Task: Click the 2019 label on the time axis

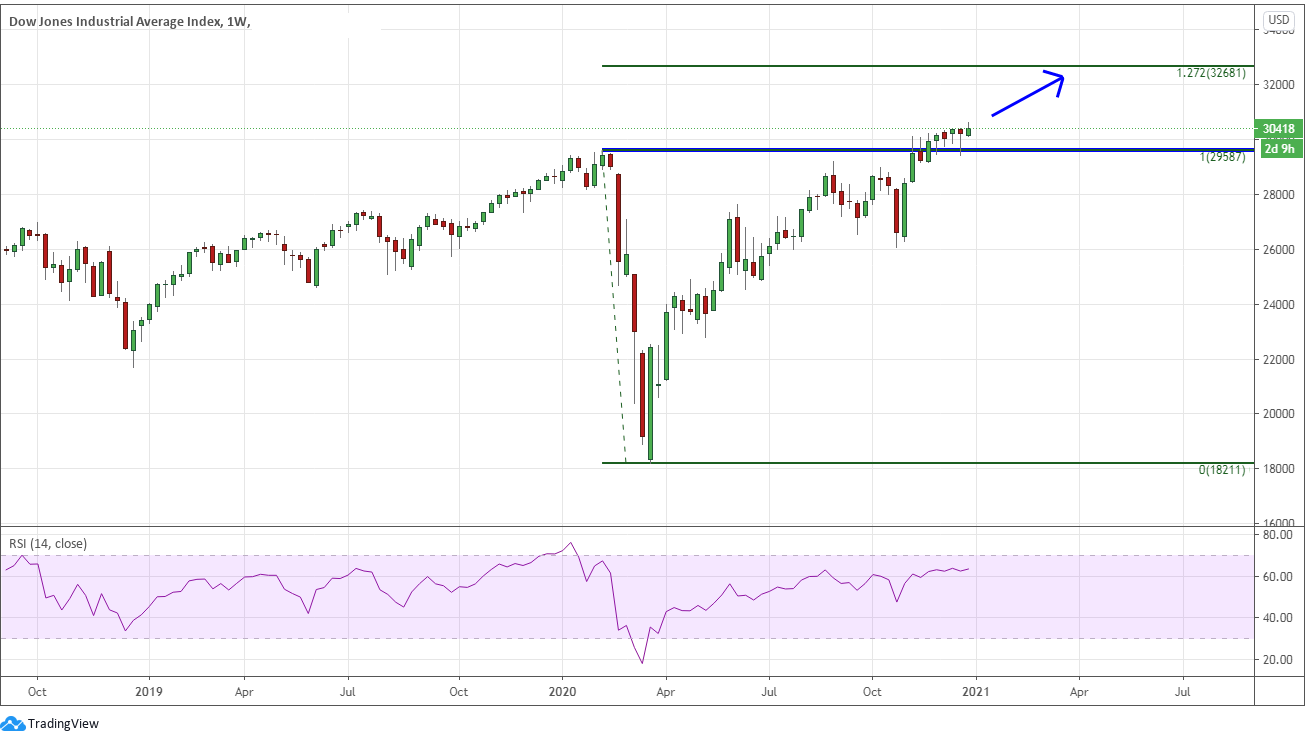Action: point(148,691)
